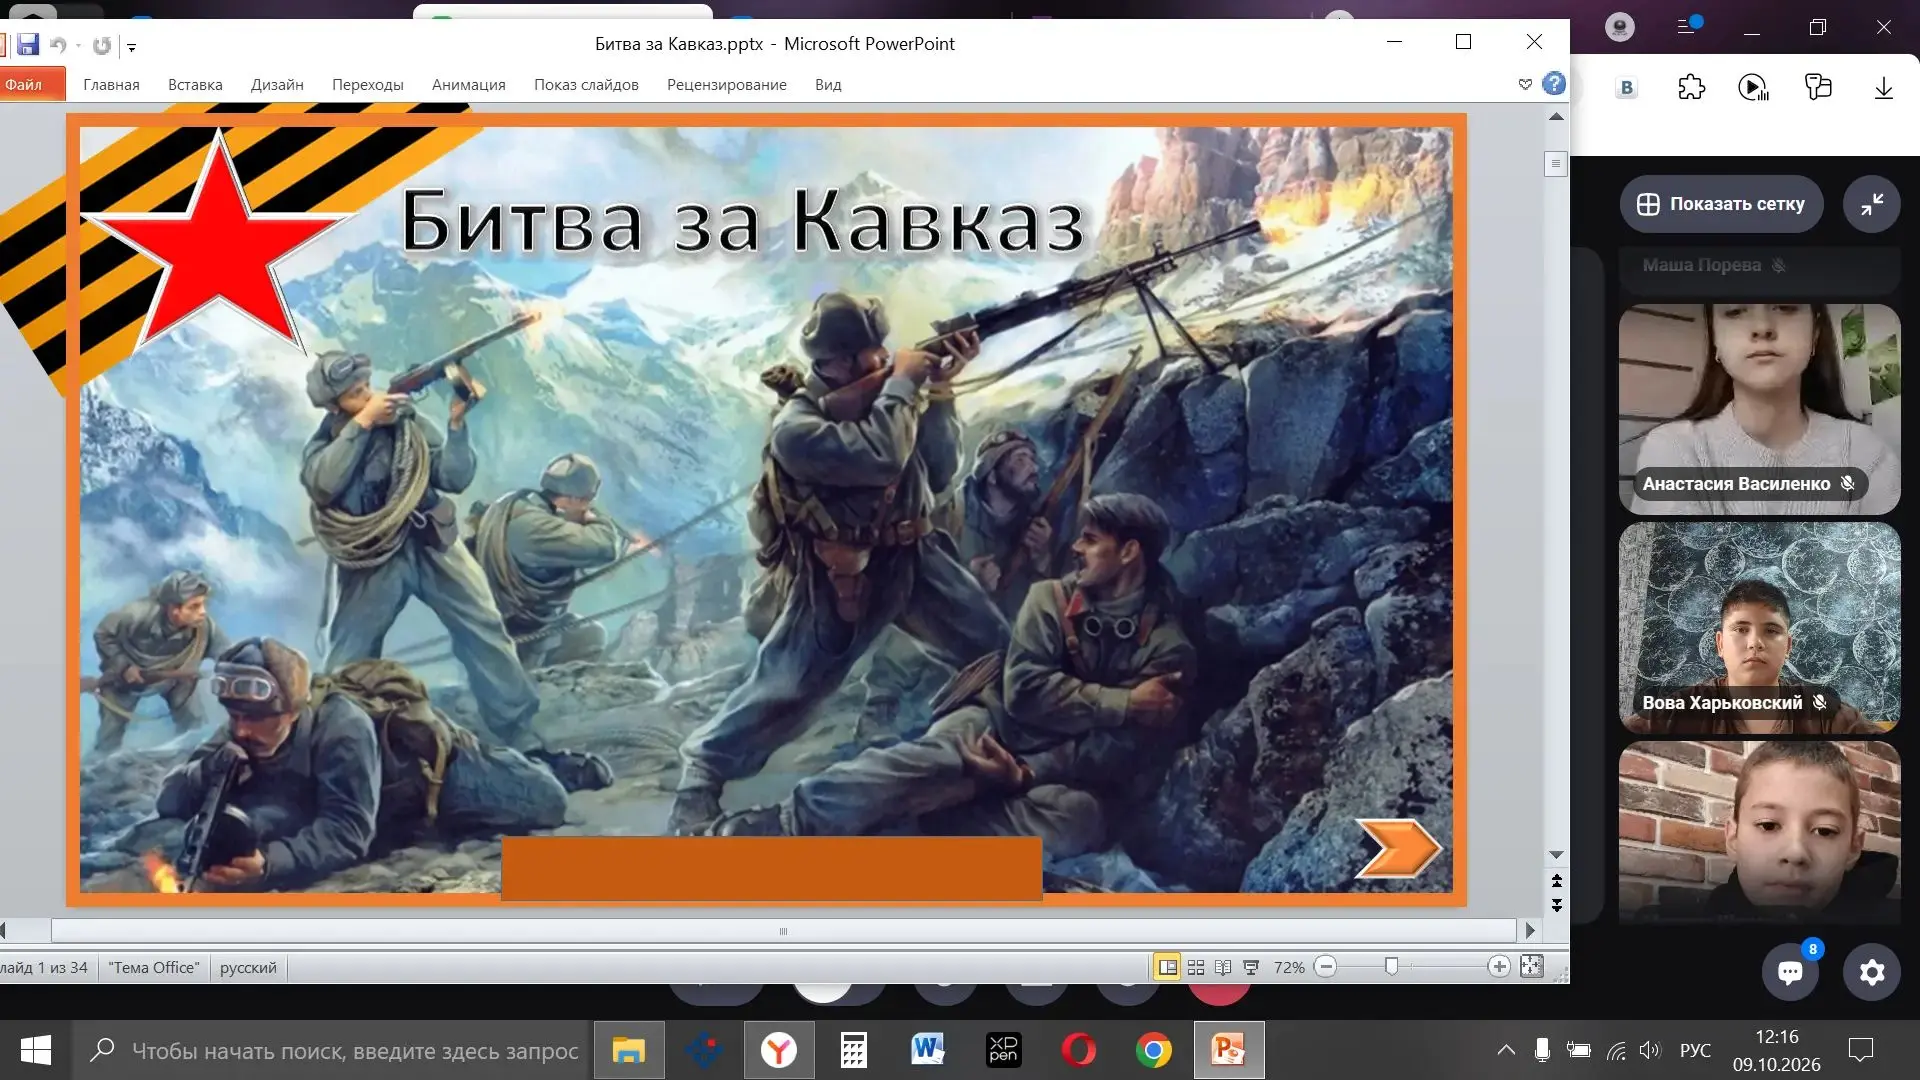Open video call settings gear icon
This screenshot has width=1920, height=1080.
pos(1872,971)
